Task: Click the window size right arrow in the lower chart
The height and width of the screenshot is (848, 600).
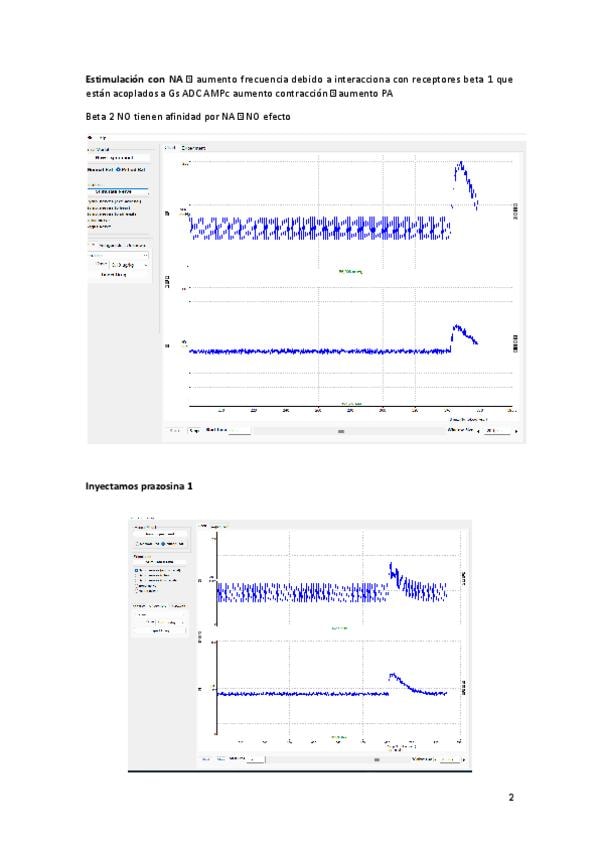Action: [463, 760]
